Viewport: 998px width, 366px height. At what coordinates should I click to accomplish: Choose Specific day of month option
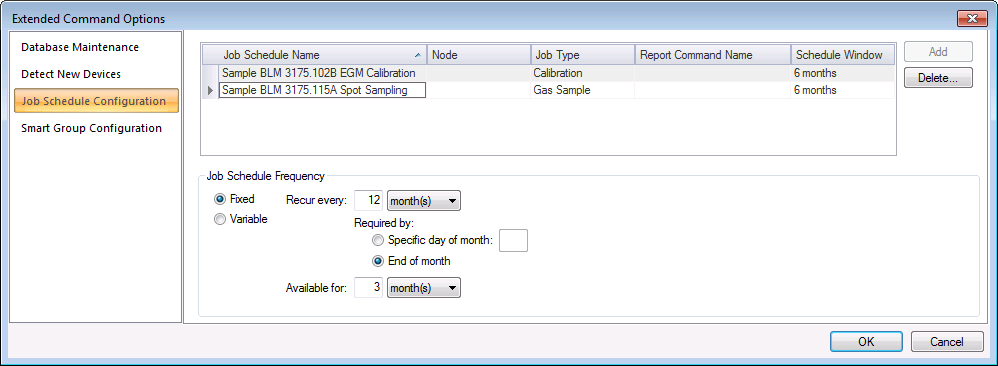[x=378, y=241]
